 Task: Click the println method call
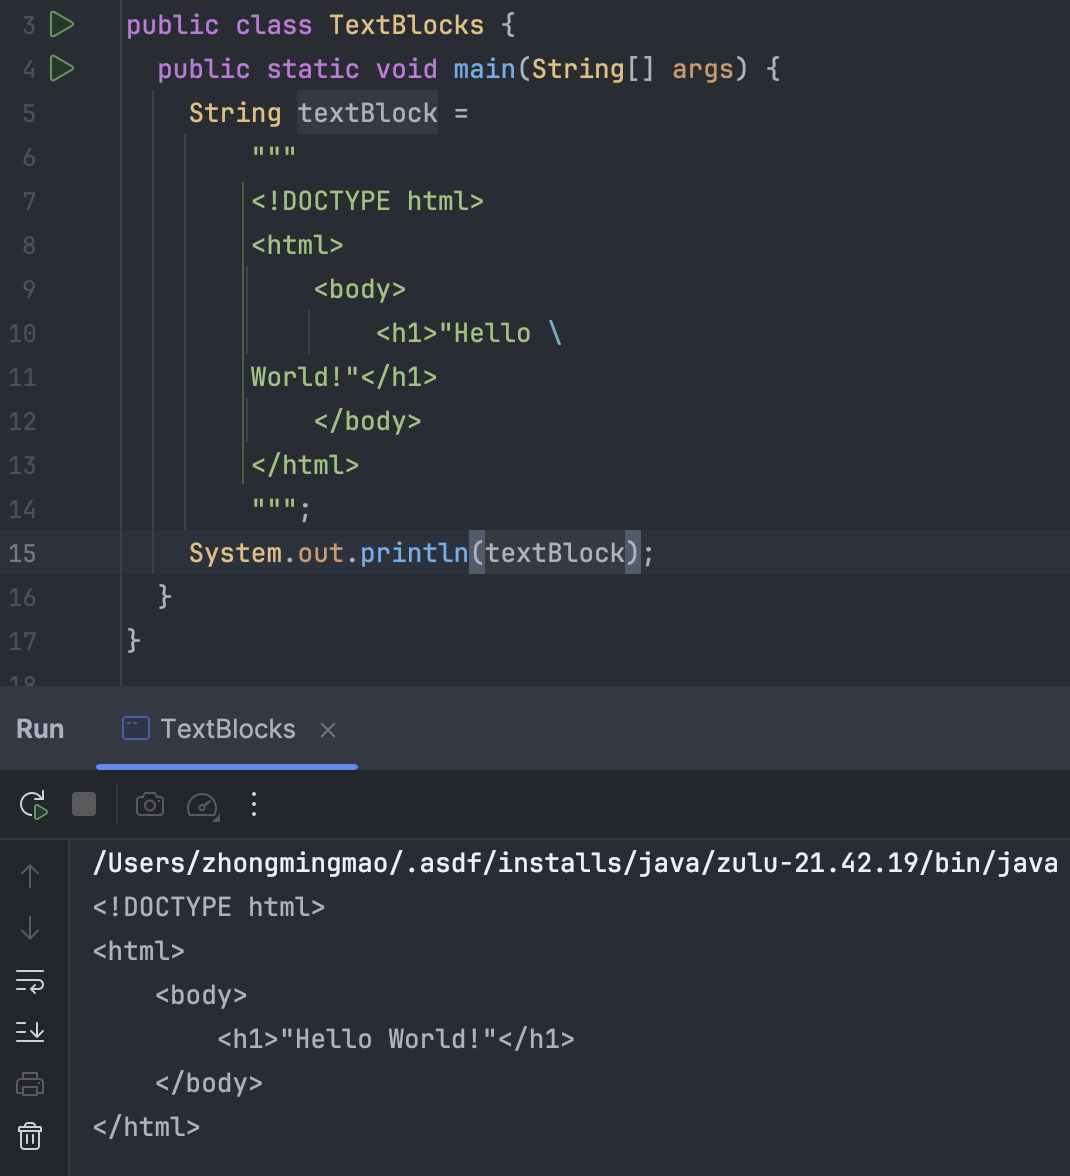[x=413, y=553]
